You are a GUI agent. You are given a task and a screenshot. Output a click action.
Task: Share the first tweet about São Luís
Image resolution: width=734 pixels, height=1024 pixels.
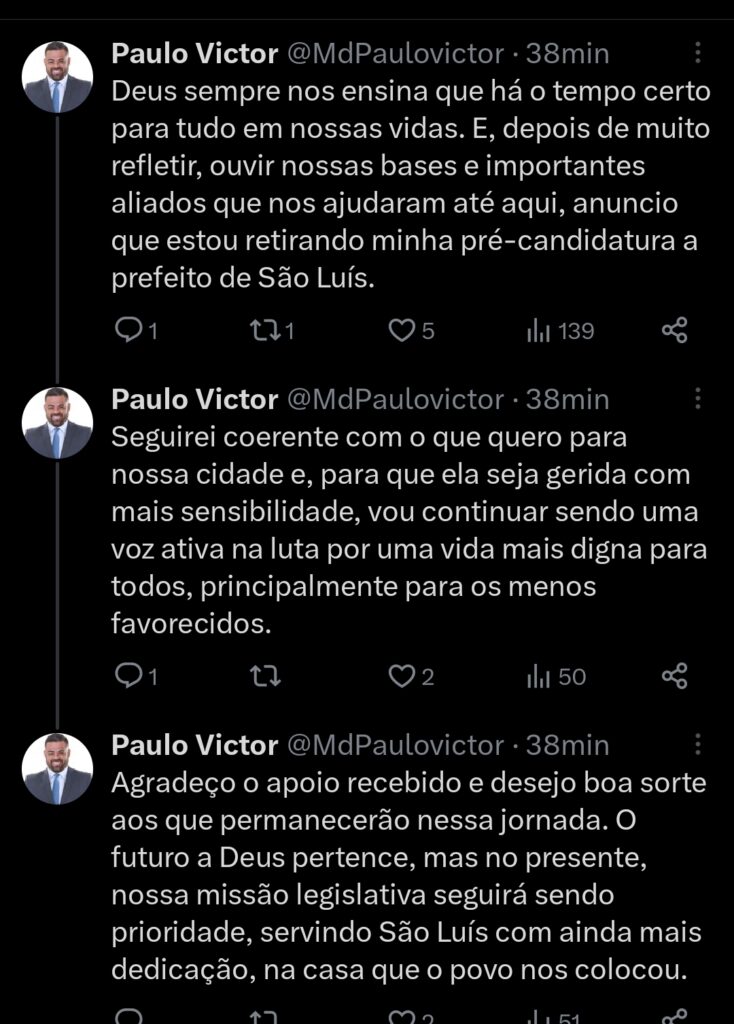point(675,330)
